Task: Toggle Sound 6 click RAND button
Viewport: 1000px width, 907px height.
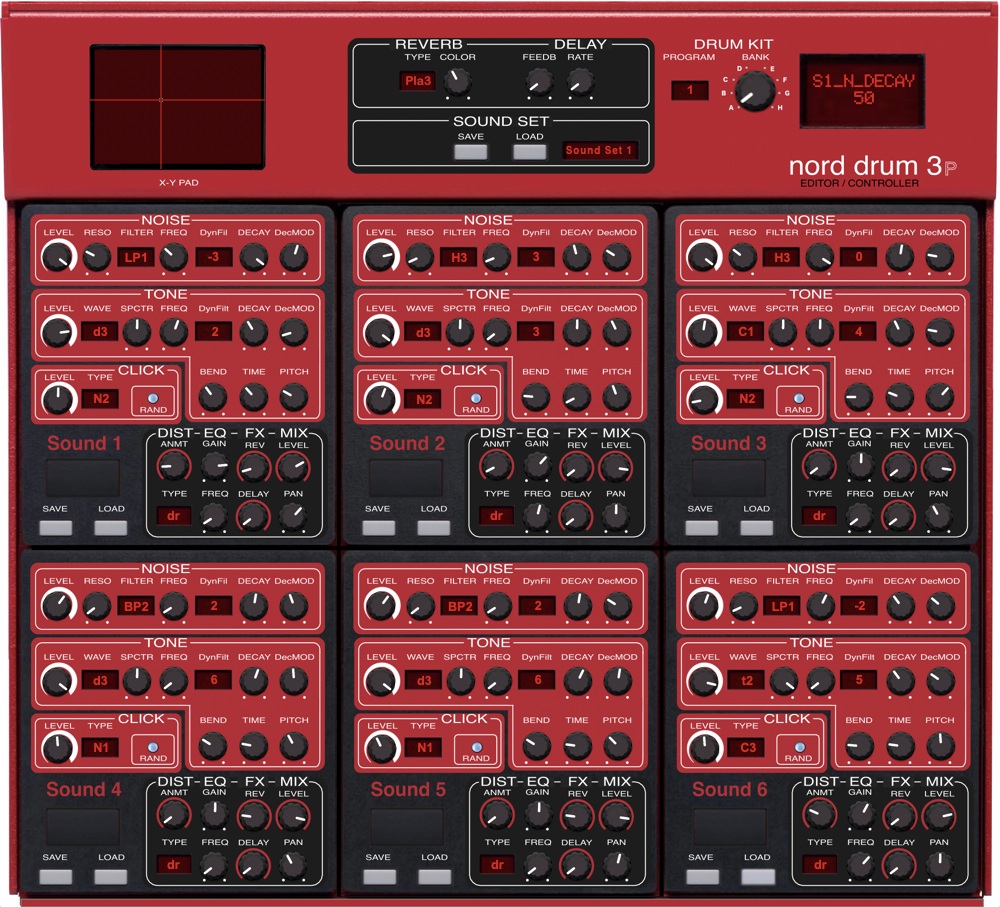Action: coord(798,749)
